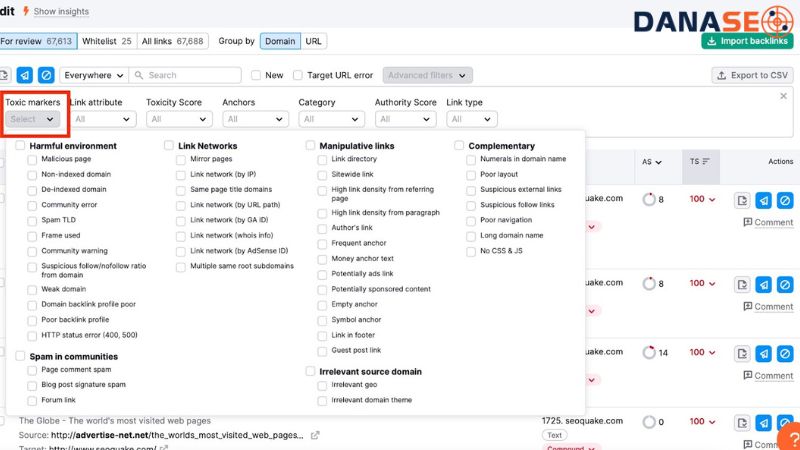800x450 pixels.
Task: Tick the Target URL error checkbox
Action: click(x=298, y=75)
